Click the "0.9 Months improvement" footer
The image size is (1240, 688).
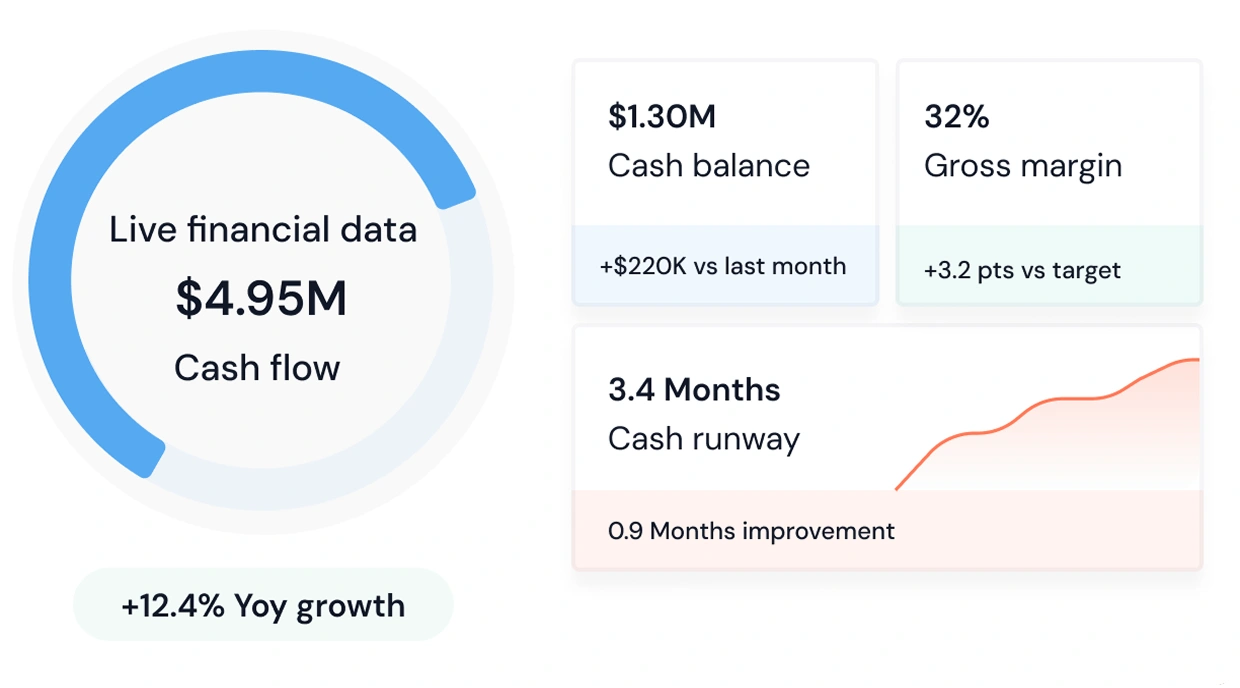click(751, 530)
